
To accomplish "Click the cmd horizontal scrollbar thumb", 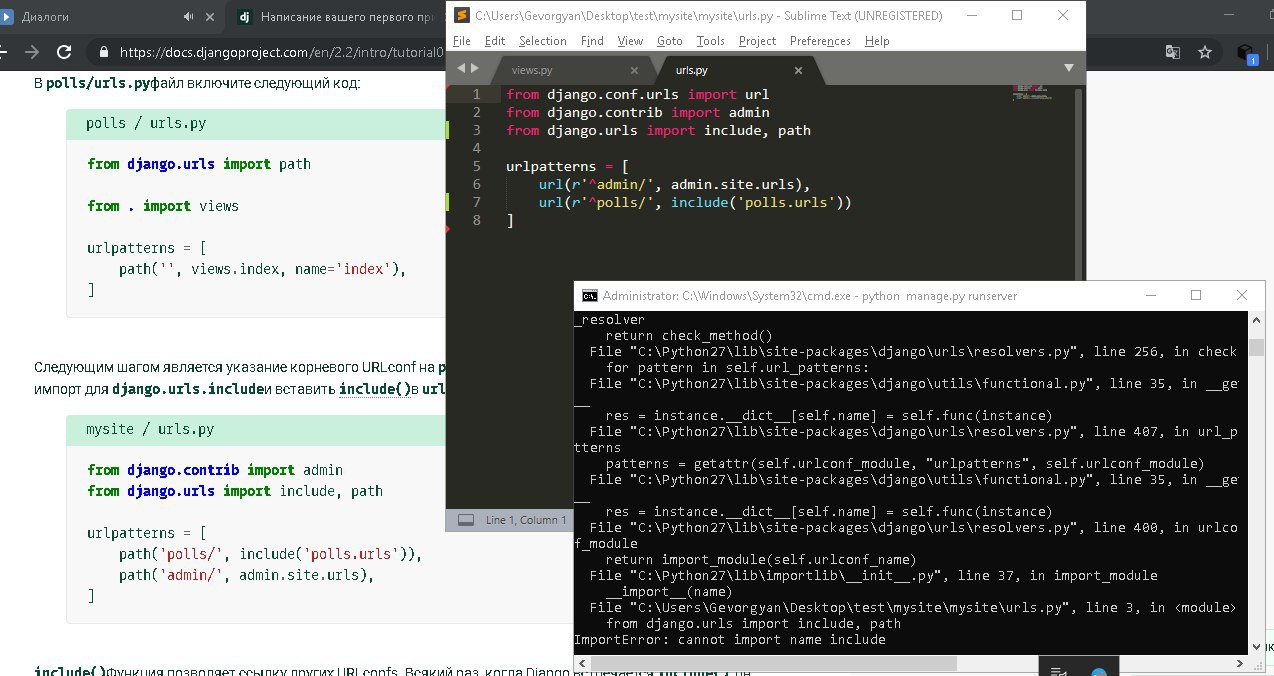I will [x=774, y=663].
